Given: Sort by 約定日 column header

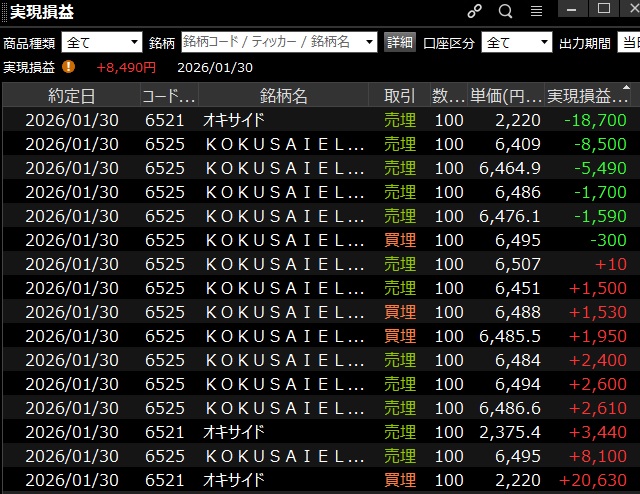Looking at the screenshot, I should 72,96.
